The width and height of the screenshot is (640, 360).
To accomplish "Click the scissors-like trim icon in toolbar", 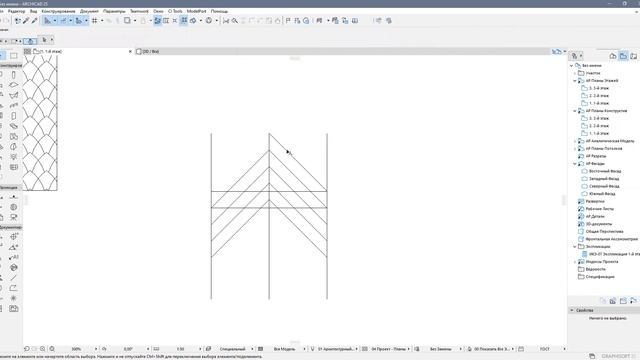I will point(226,20).
